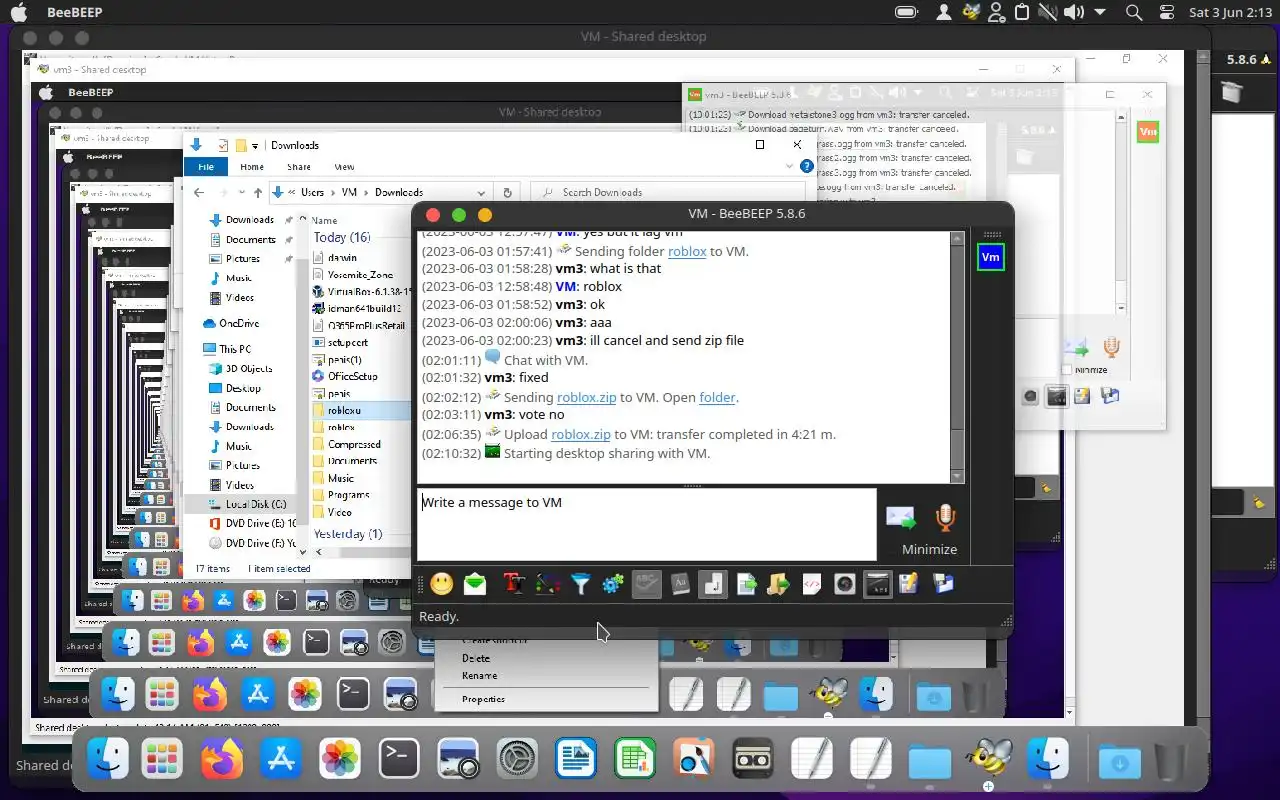This screenshot has width=1280, height=800.
Task: Open the Home ribbon tab
Action: [x=252, y=167]
